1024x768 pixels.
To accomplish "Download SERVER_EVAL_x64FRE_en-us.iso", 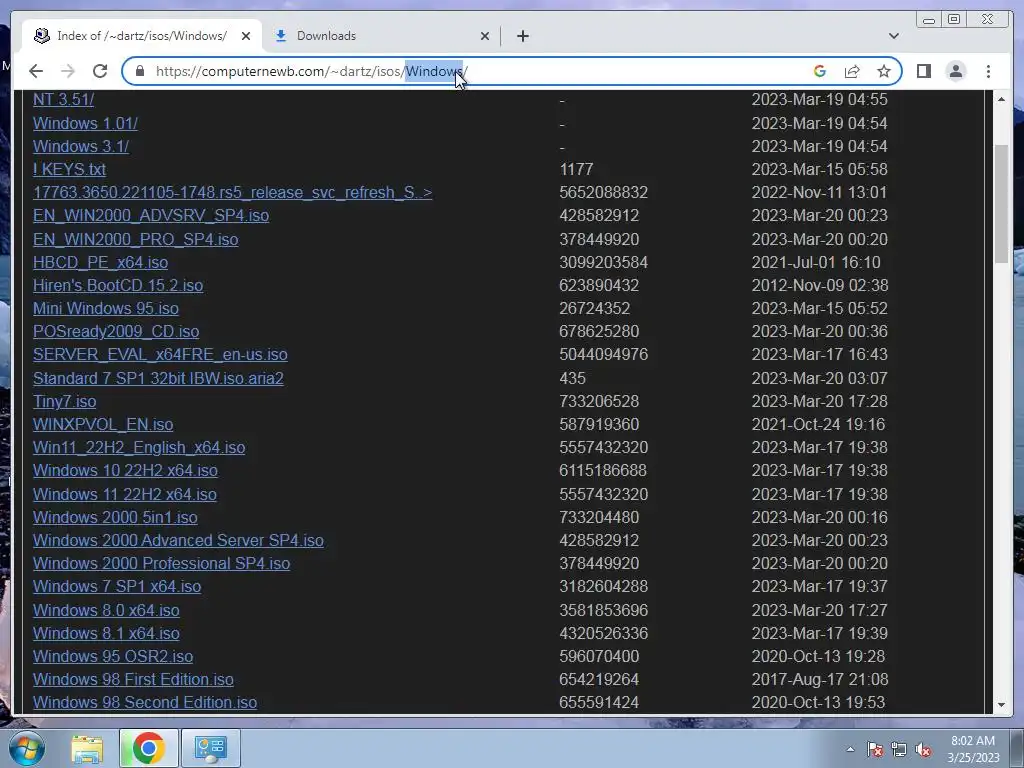I will (160, 355).
